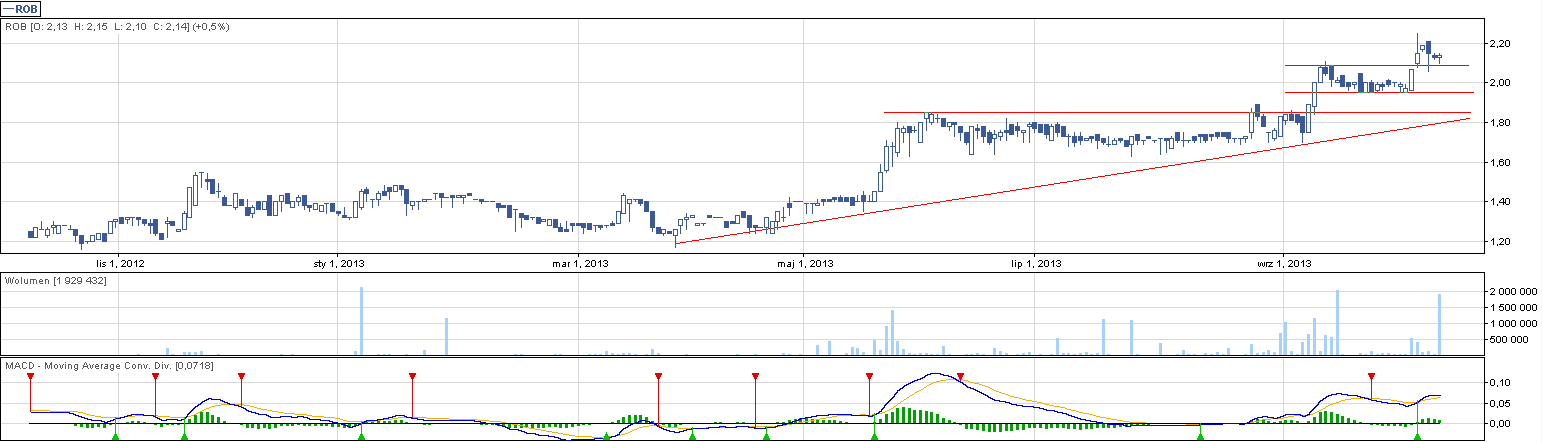Click the 1,40 price axis label
Screen dimensions: 1542x442
tap(1498, 202)
